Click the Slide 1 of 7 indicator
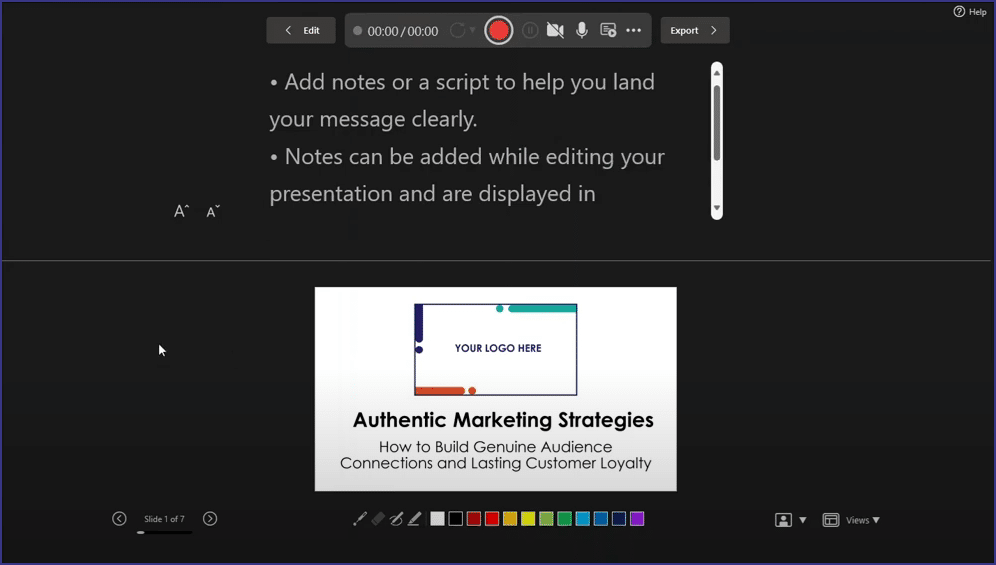This screenshot has width=996, height=565. tap(165, 519)
